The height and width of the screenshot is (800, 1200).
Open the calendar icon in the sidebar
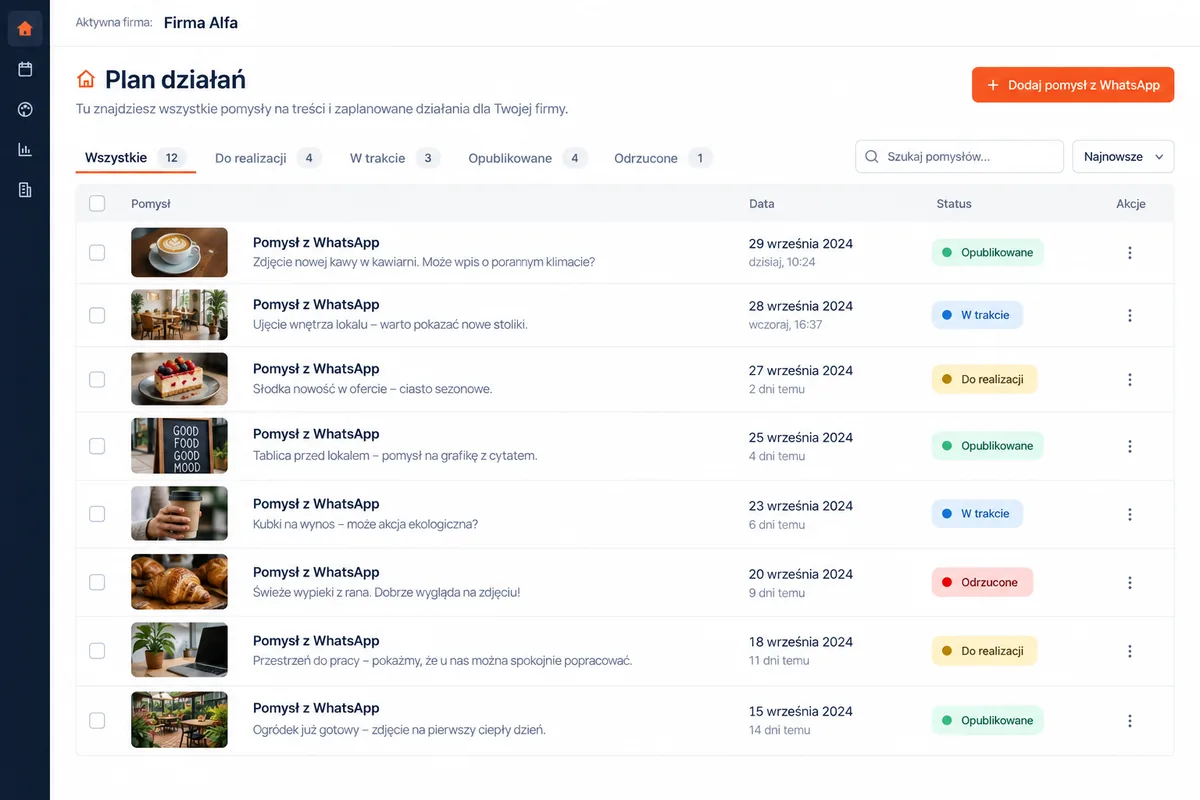coord(25,69)
